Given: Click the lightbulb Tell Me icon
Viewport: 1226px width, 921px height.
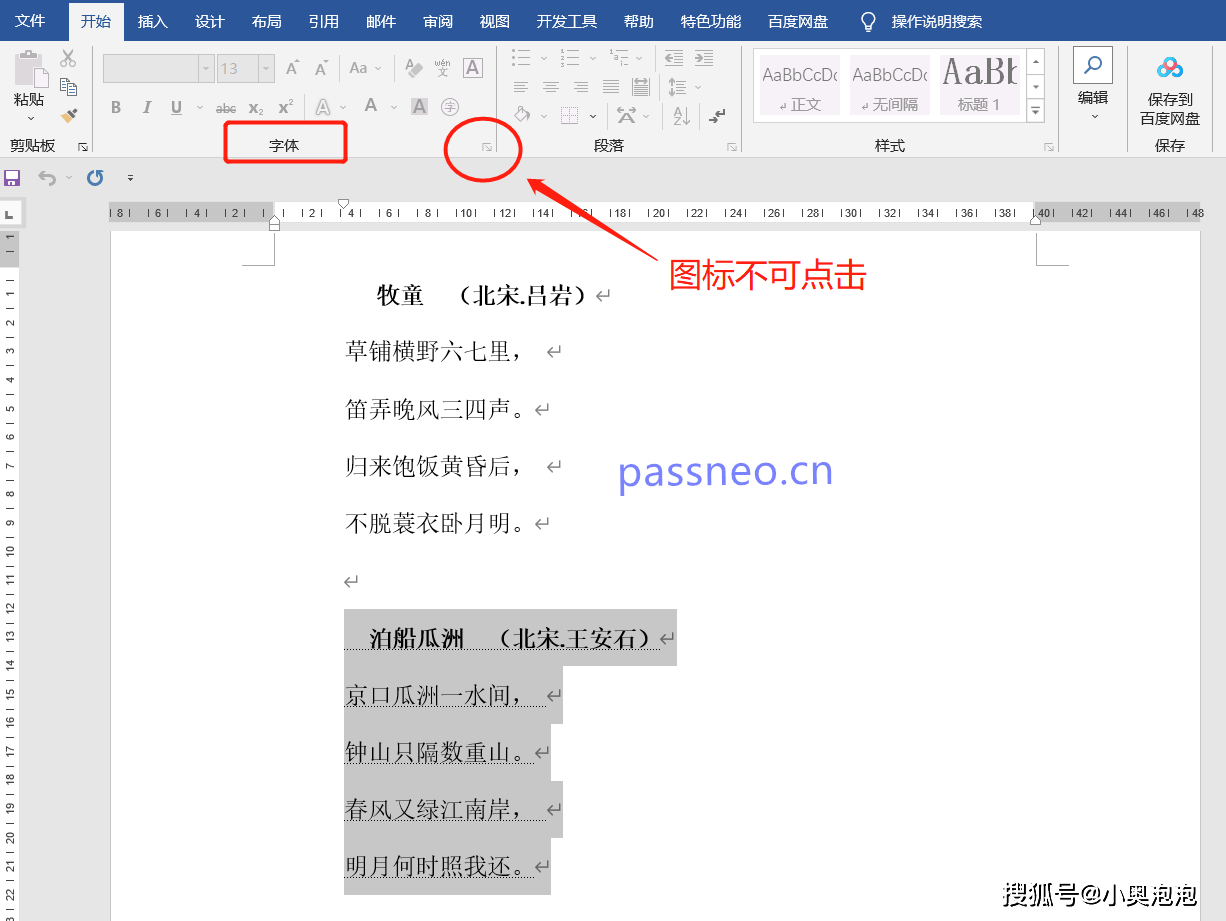Looking at the screenshot, I should 869,21.
